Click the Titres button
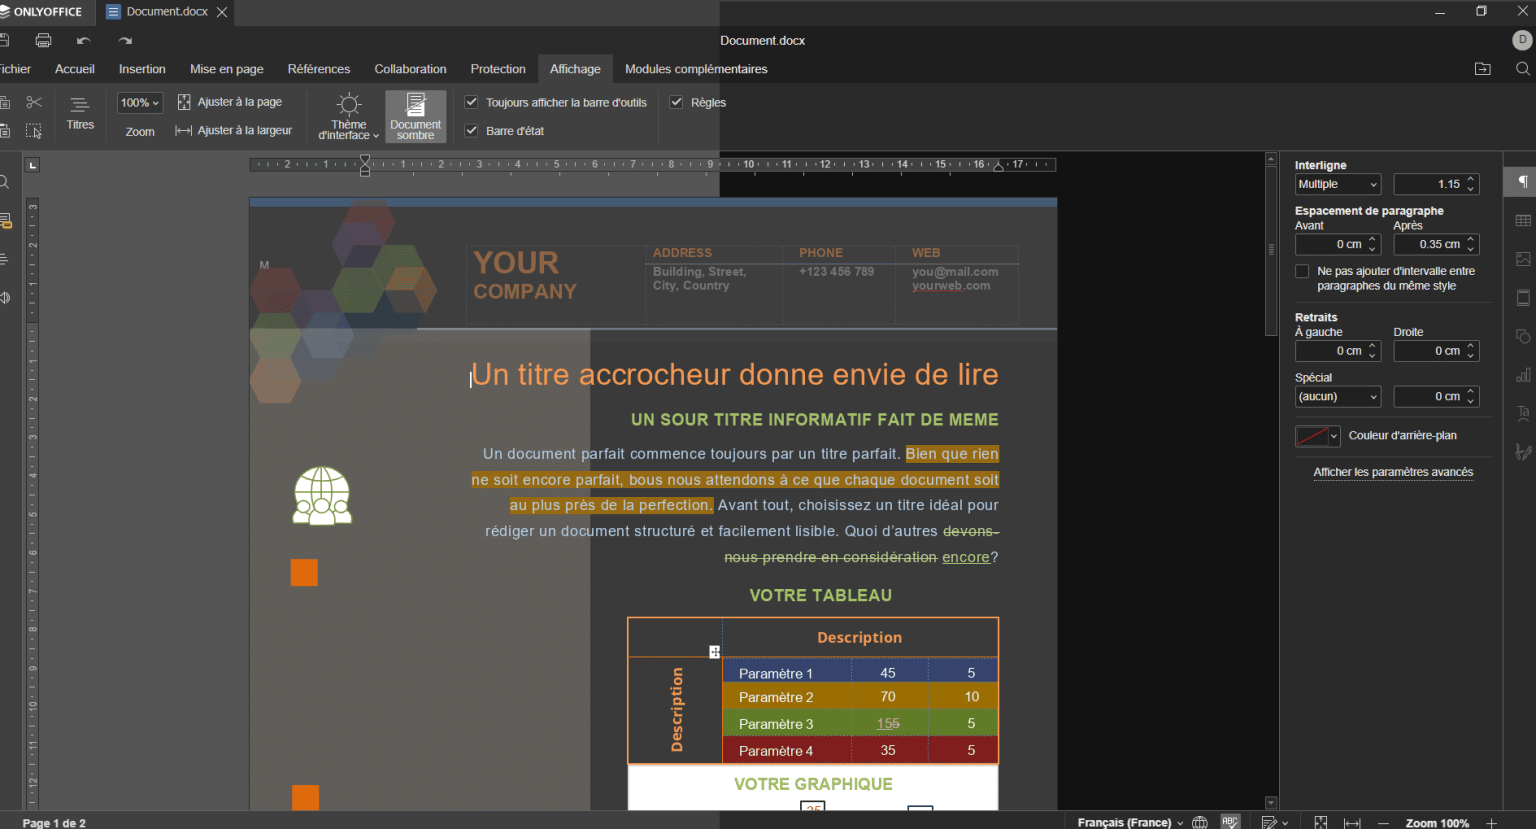 click(x=79, y=115)
